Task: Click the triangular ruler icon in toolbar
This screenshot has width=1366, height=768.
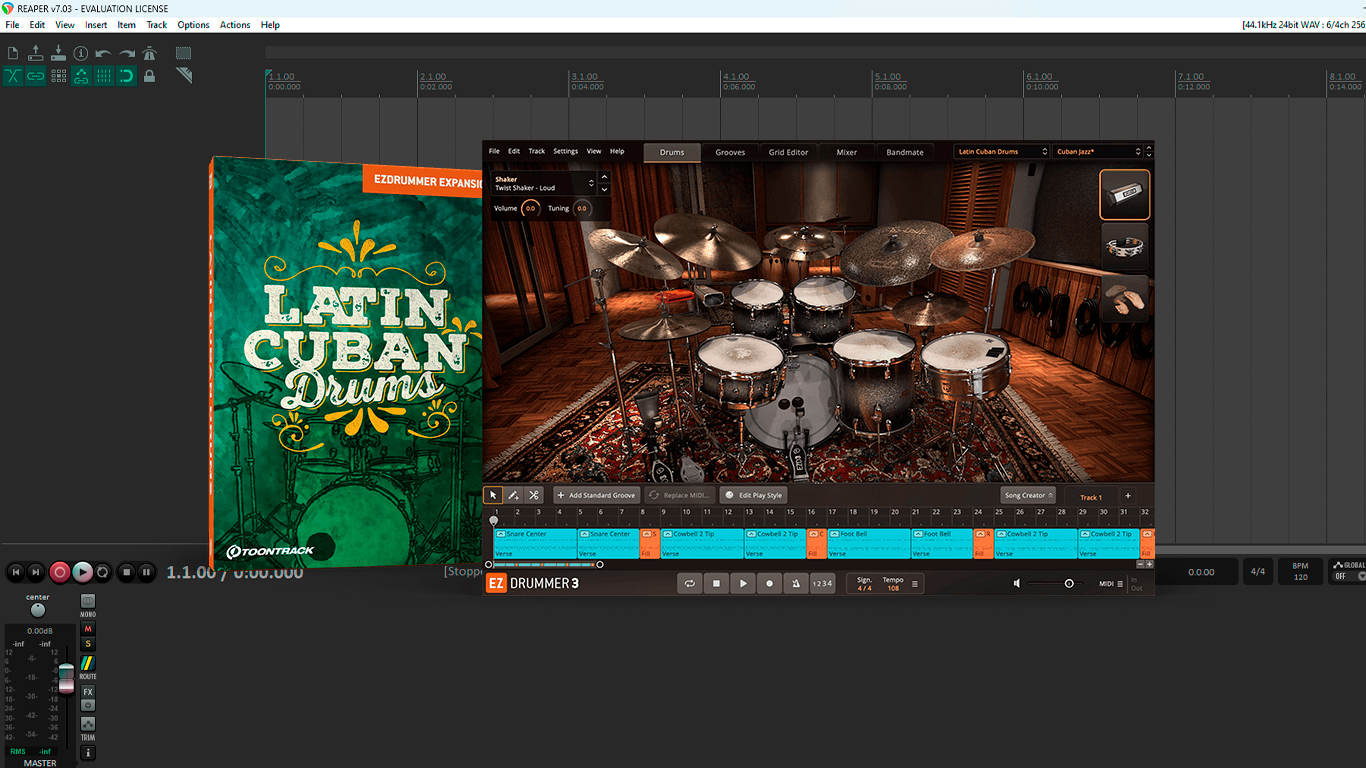Action: pos(184,76)
